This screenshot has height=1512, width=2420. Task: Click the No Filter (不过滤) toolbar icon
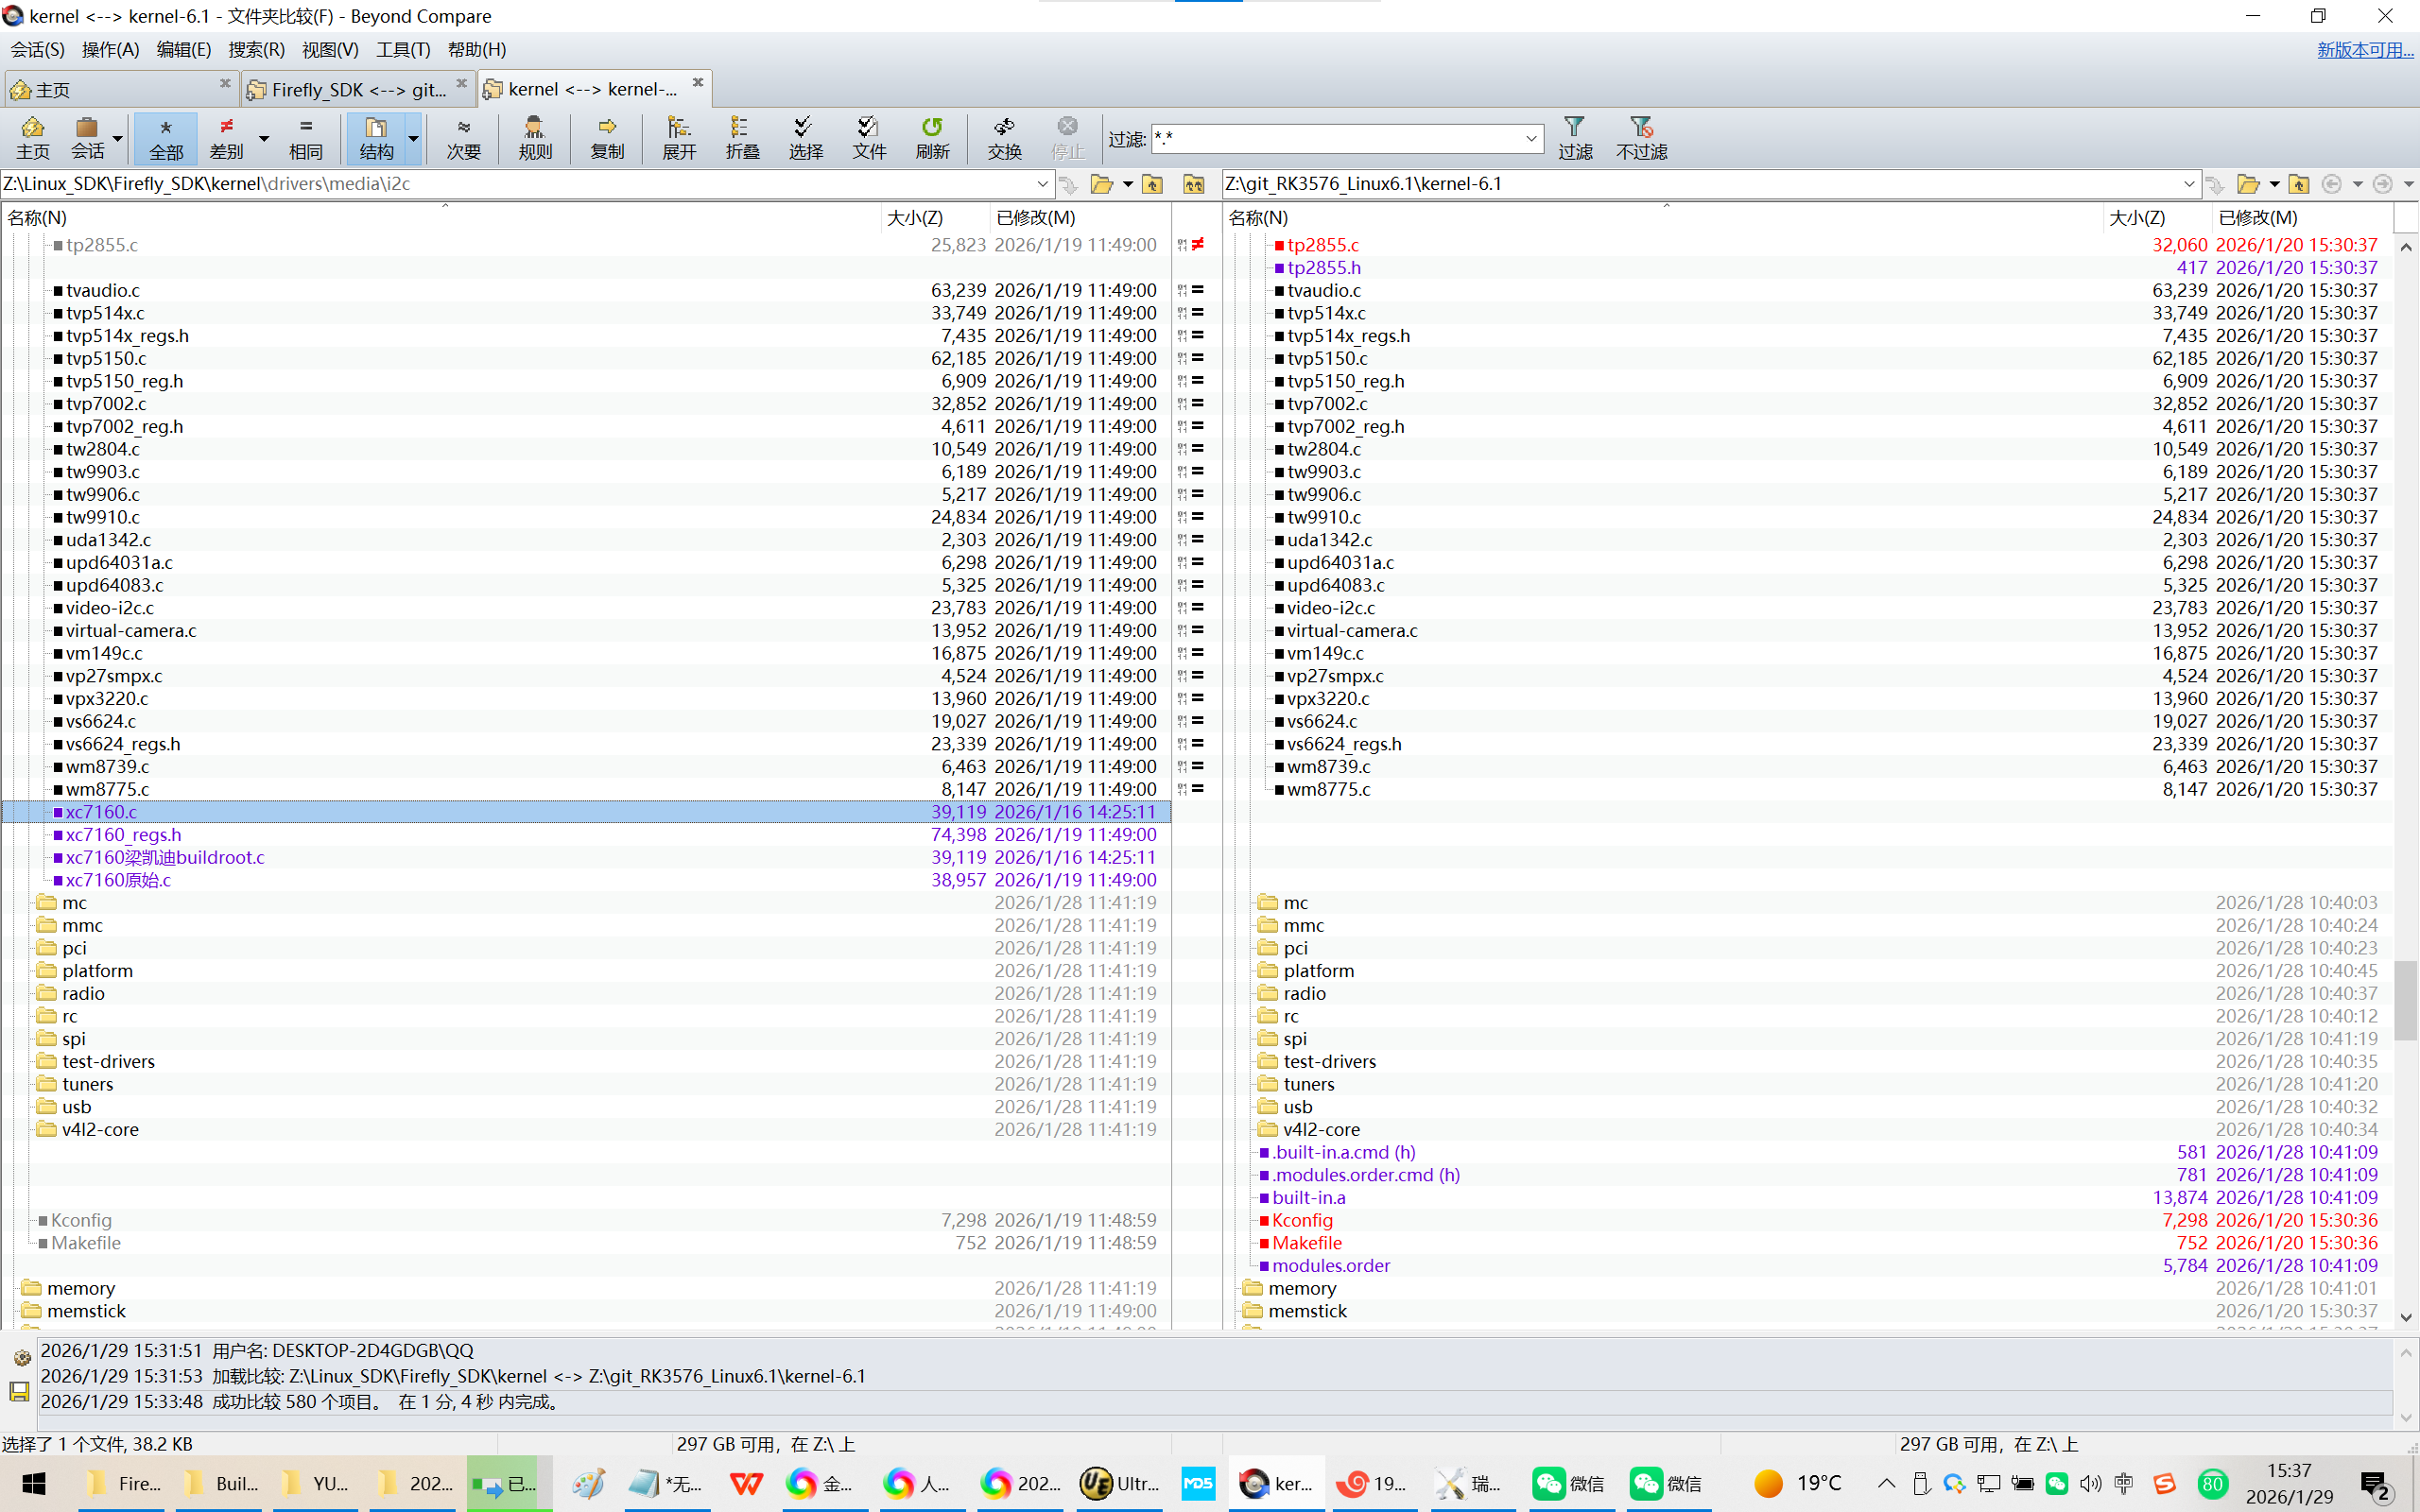click(x=1641, y=137)
